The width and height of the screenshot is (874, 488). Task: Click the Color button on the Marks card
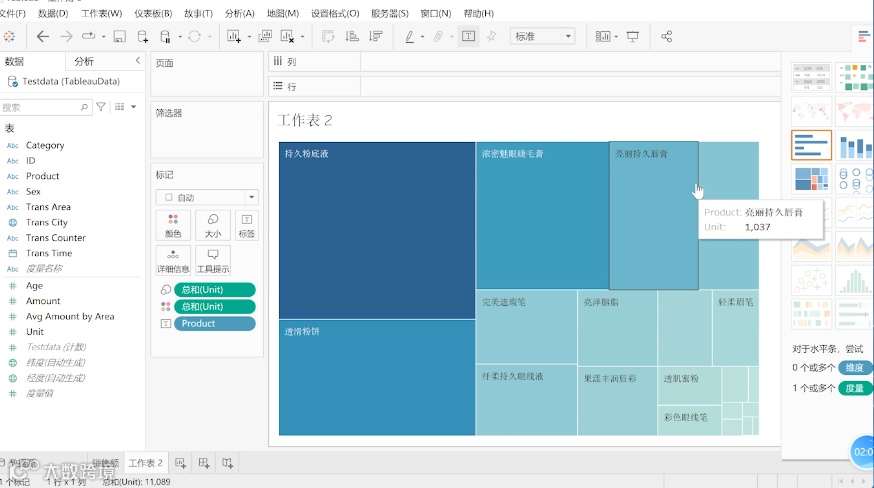(x=173, y=225)
